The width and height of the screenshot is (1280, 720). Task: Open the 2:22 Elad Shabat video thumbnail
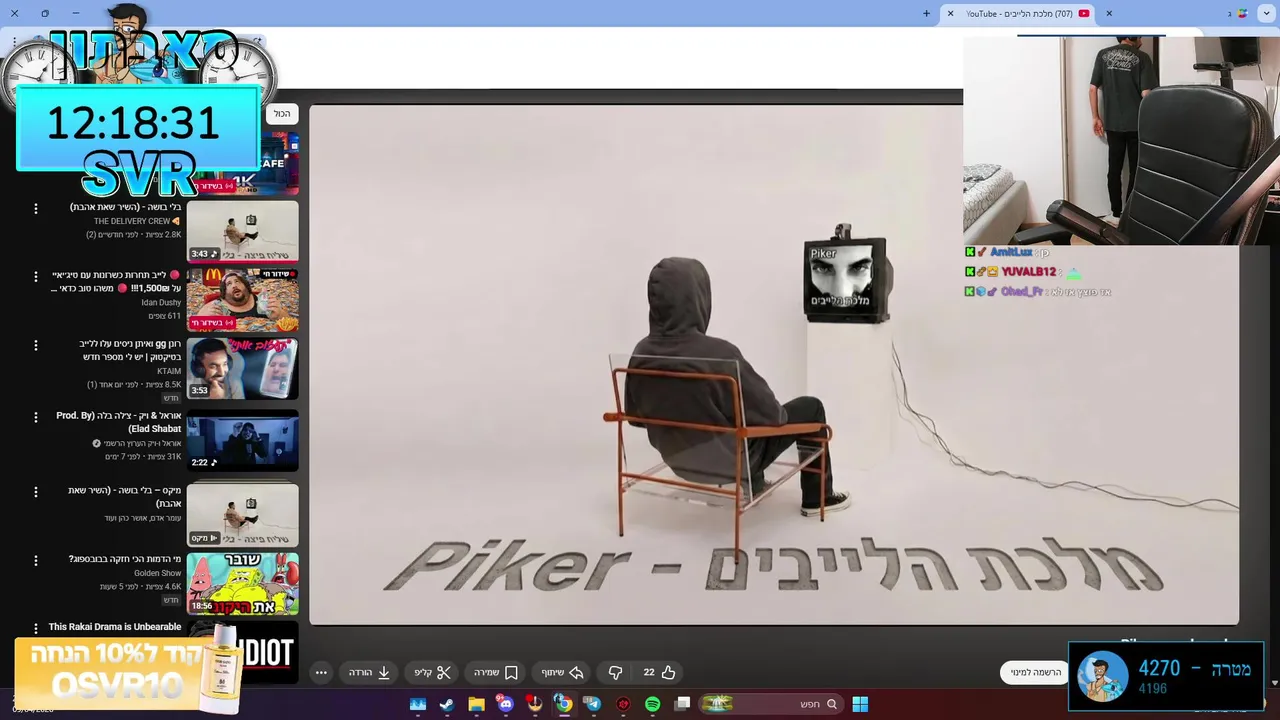pos(243,440)
